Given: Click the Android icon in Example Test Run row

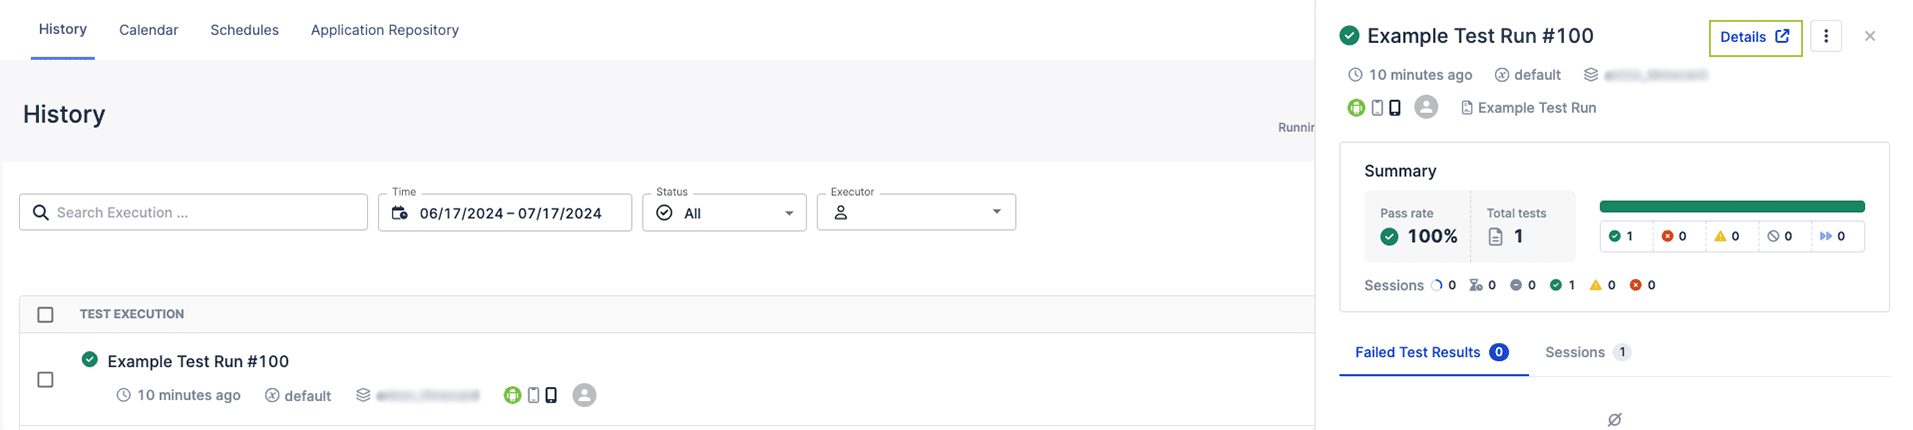Looking at the screenshot, I should (x=512, y=395).
